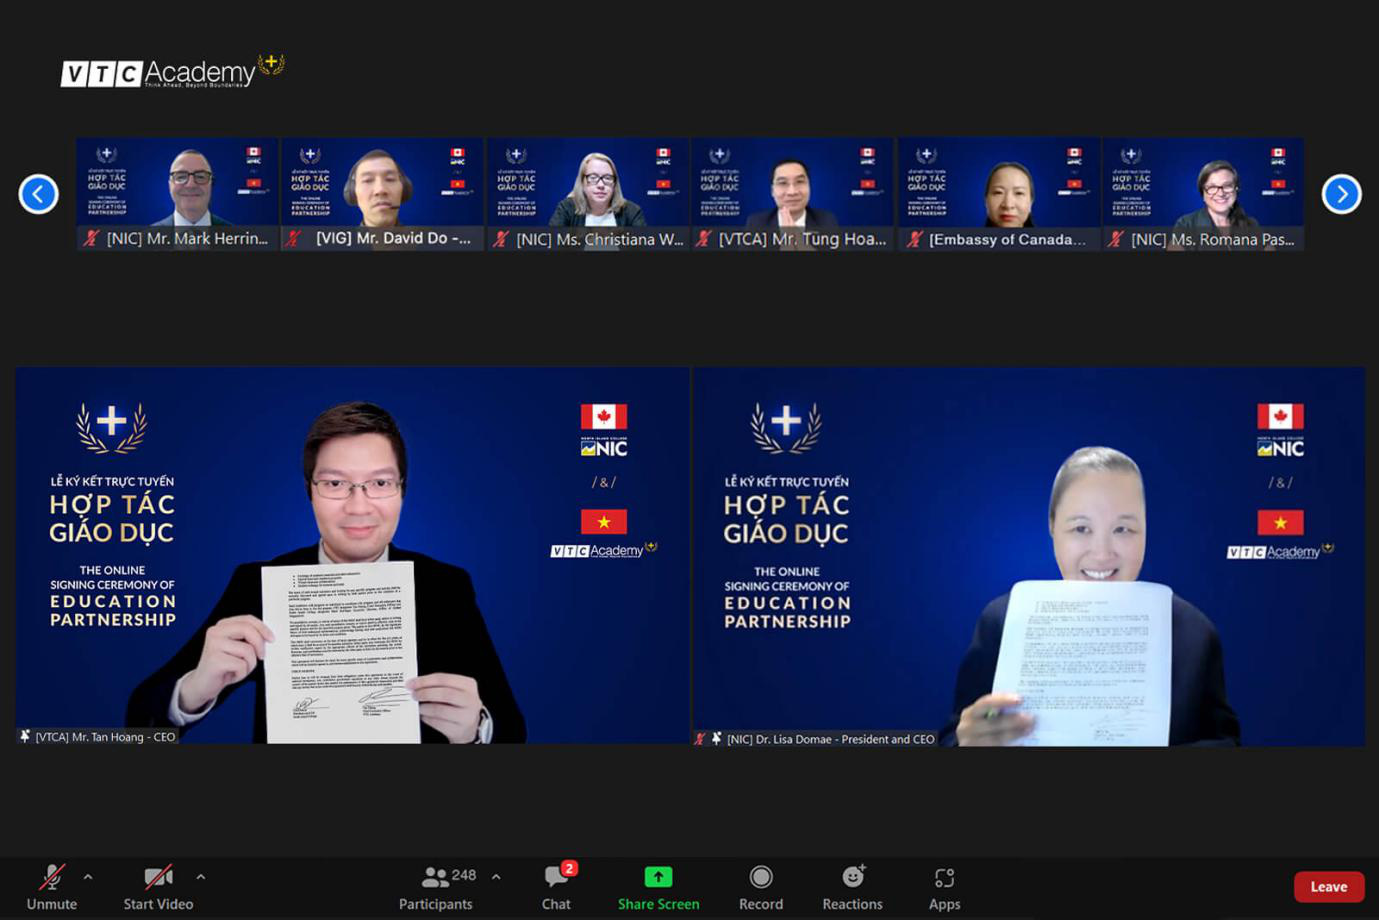Click the green Share Screen icon
Viewport: 1379px width, 920px height.
[x=658, y=877]
